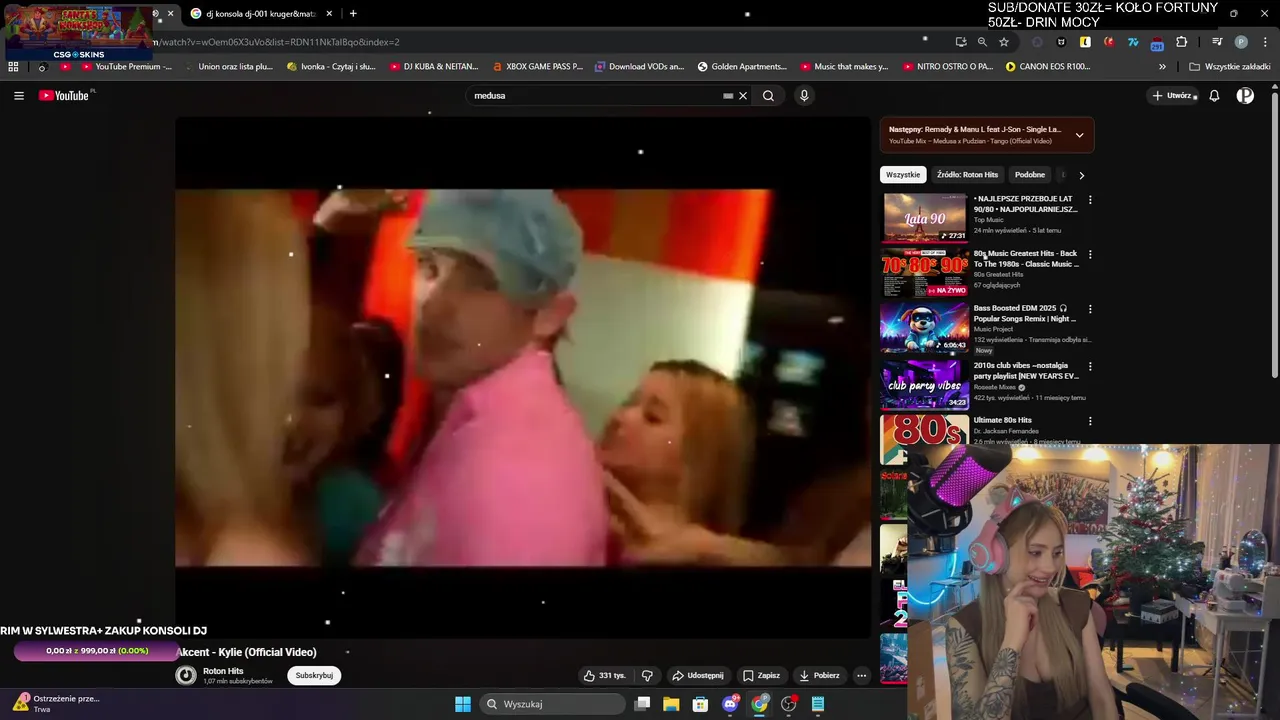Click the YouTube page scrollbar thumb
This screenshot has height=720, width=1280.
[1275, 235]
